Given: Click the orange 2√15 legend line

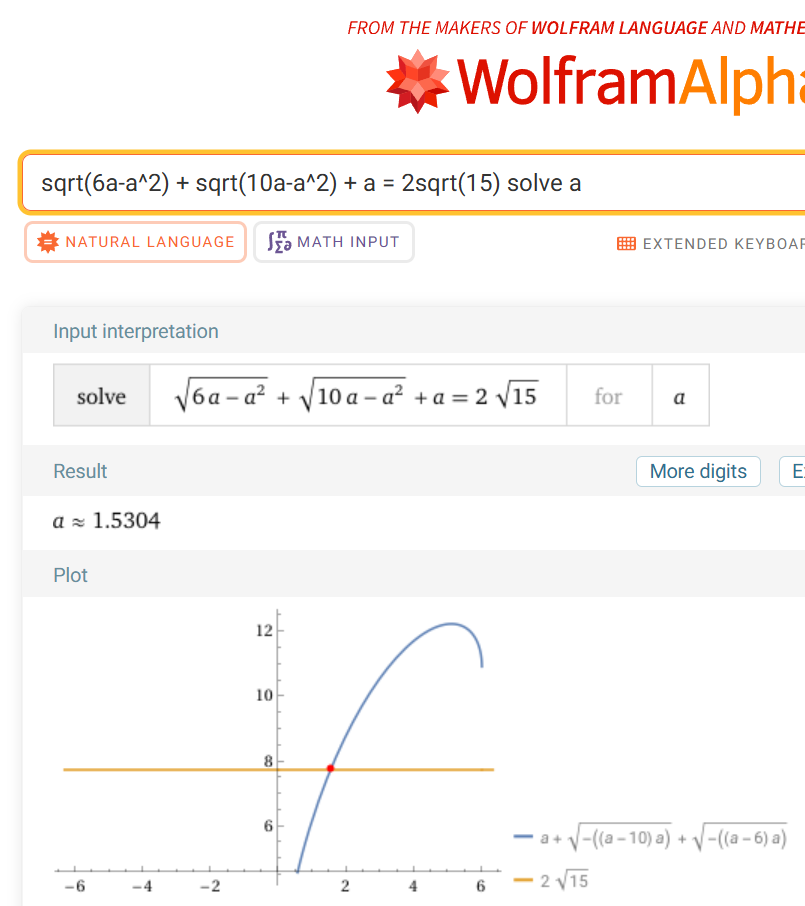Looking at the screenshot, I should (x=524, y=880).
